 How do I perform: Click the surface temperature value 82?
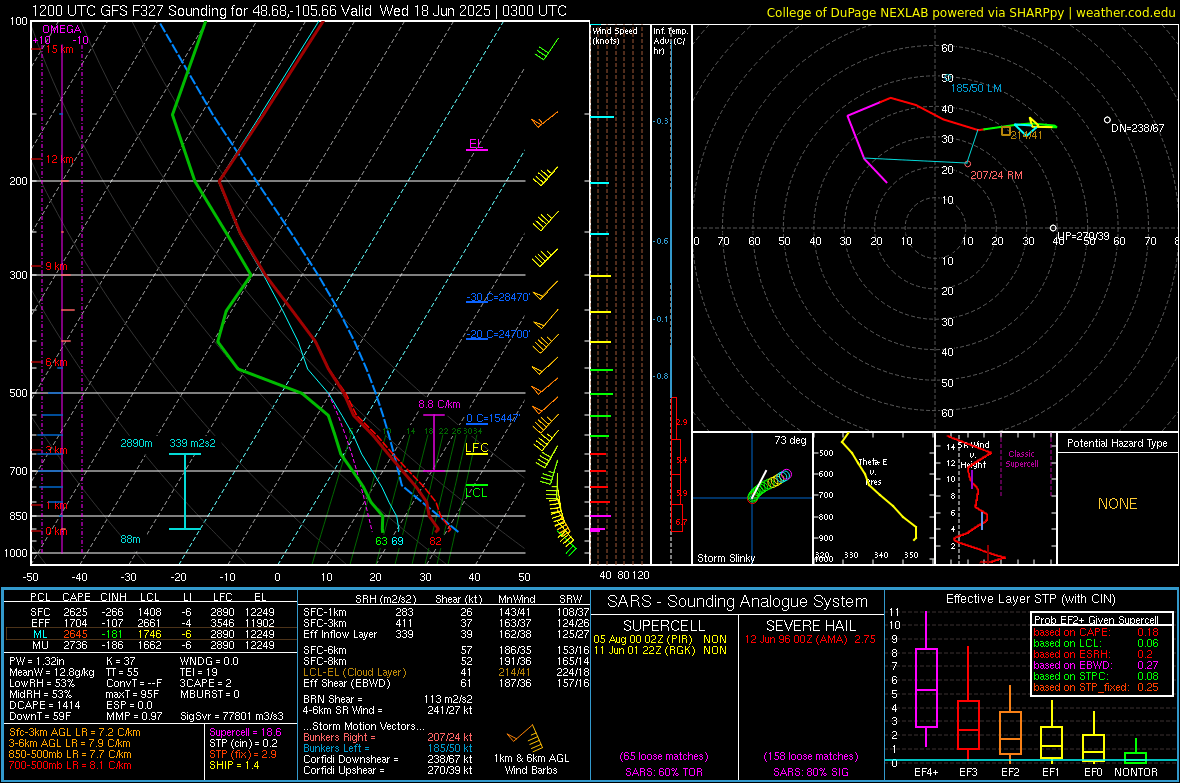pyautogui.click(x=435, y=541)
